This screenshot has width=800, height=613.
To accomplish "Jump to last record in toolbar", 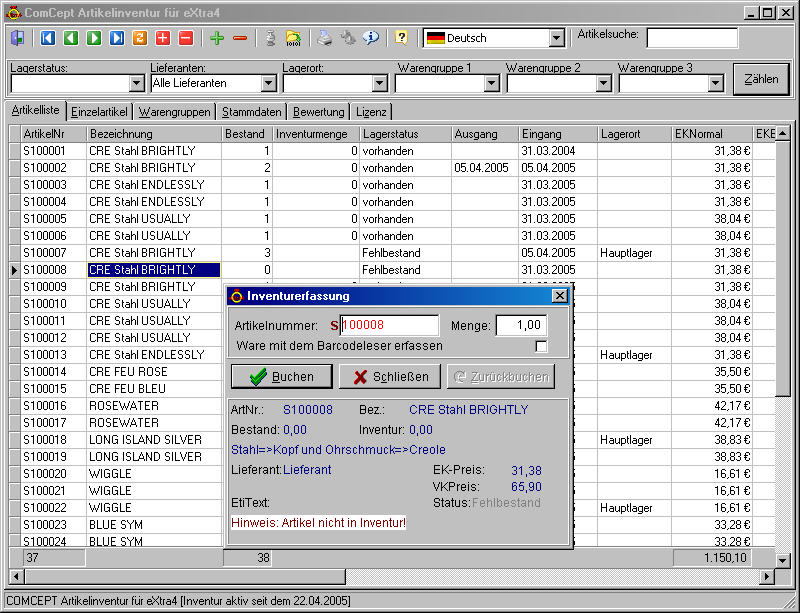I will point(117,38).
